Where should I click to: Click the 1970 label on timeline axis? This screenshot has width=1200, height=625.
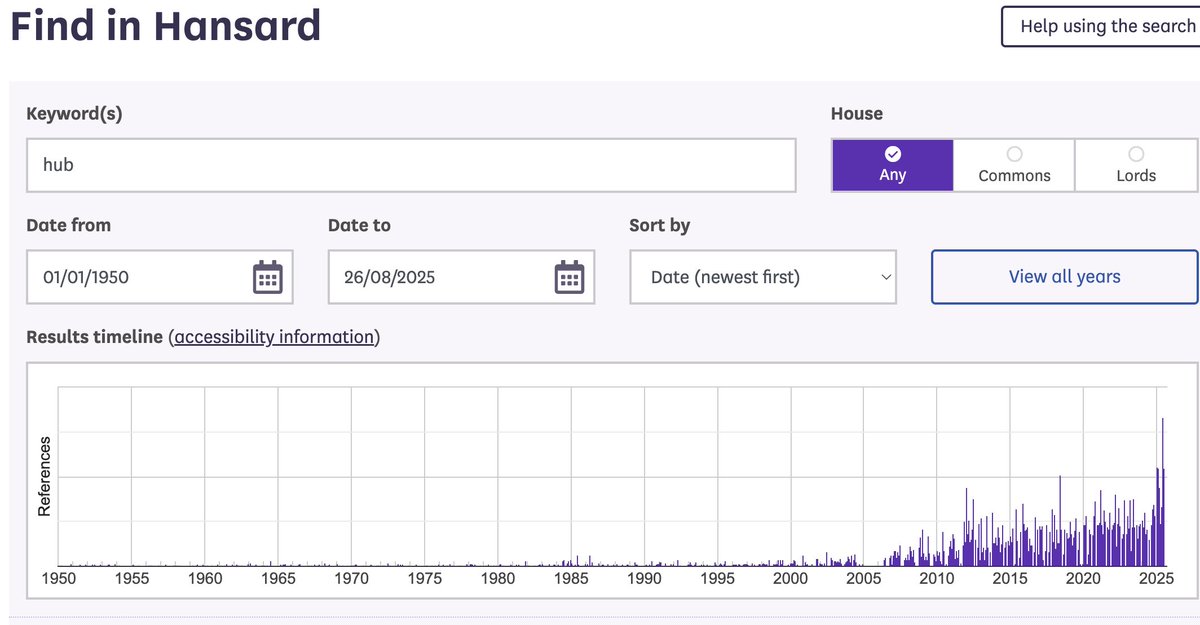click(351, 579)
